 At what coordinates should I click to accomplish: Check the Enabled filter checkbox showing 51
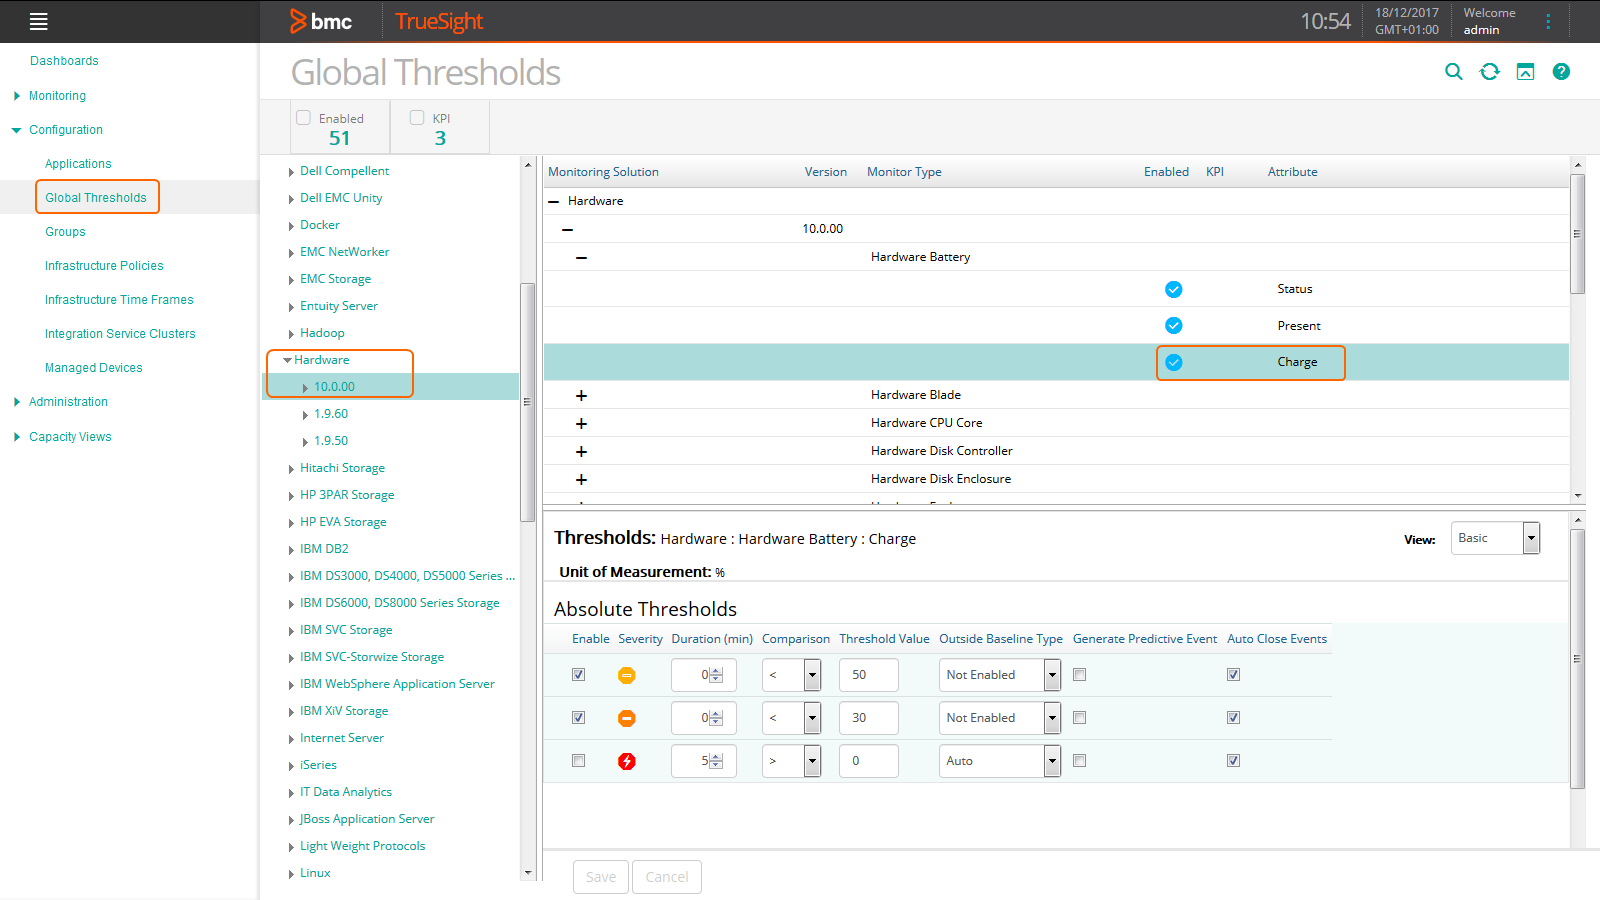point(303,117)
